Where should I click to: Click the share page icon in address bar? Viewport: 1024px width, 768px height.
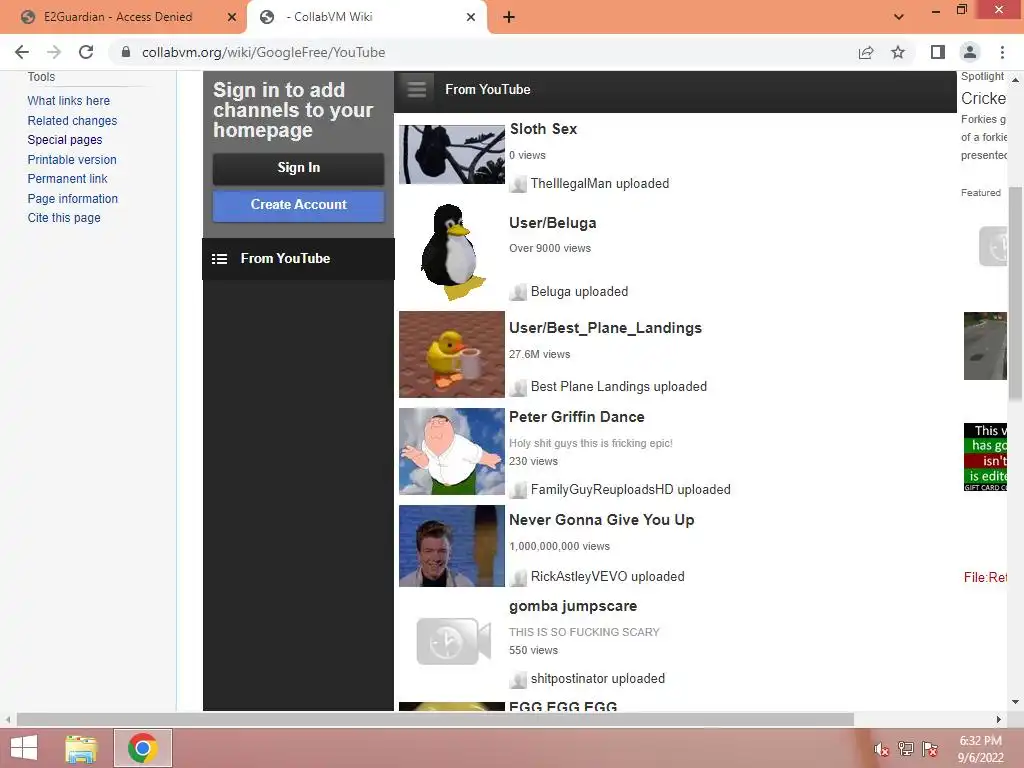[x=866, y=52]
